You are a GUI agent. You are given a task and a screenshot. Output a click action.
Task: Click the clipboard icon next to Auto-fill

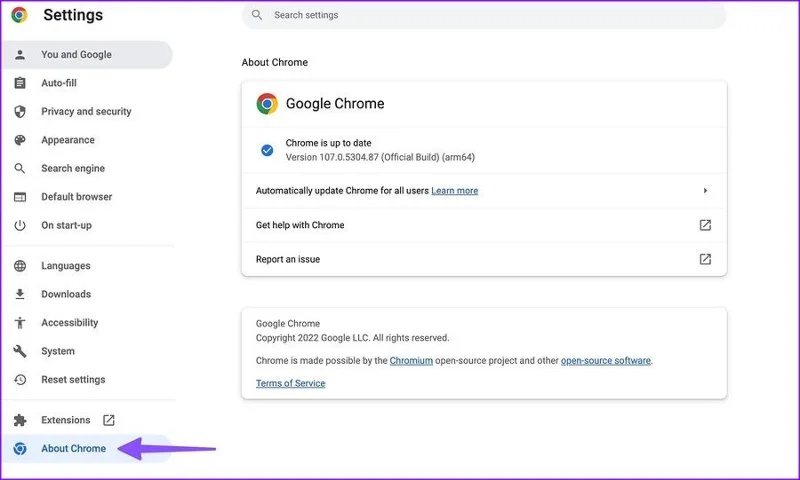(20, 83)
